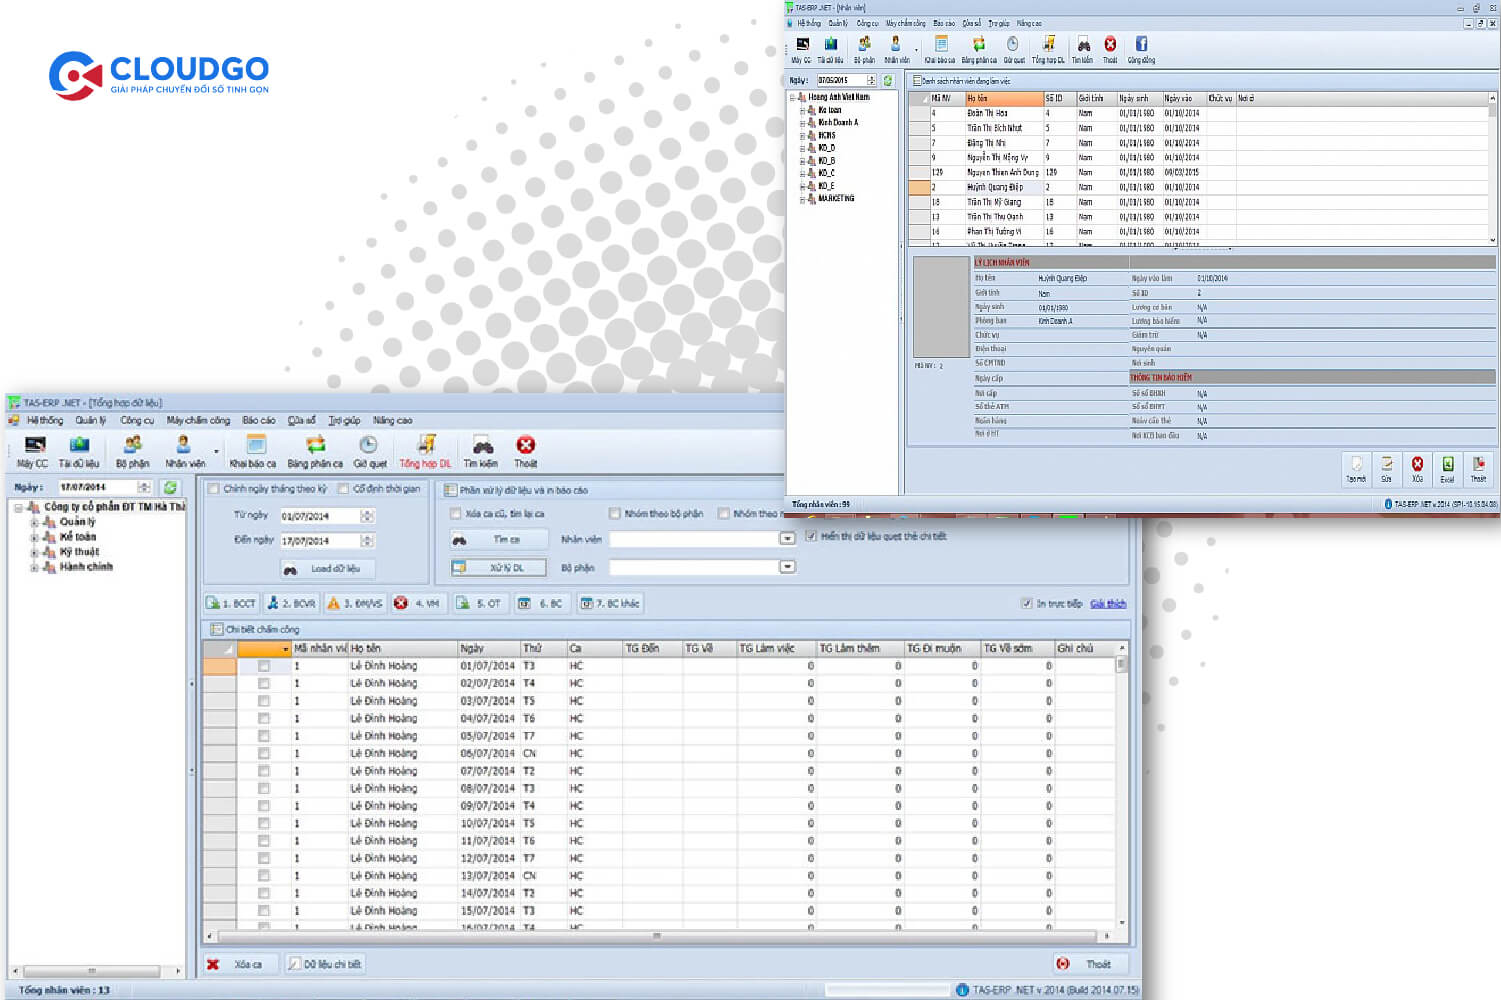Screen dimensions: 1501x1000
Task: Expand Kế toán tree node
Action: [34, 537]
